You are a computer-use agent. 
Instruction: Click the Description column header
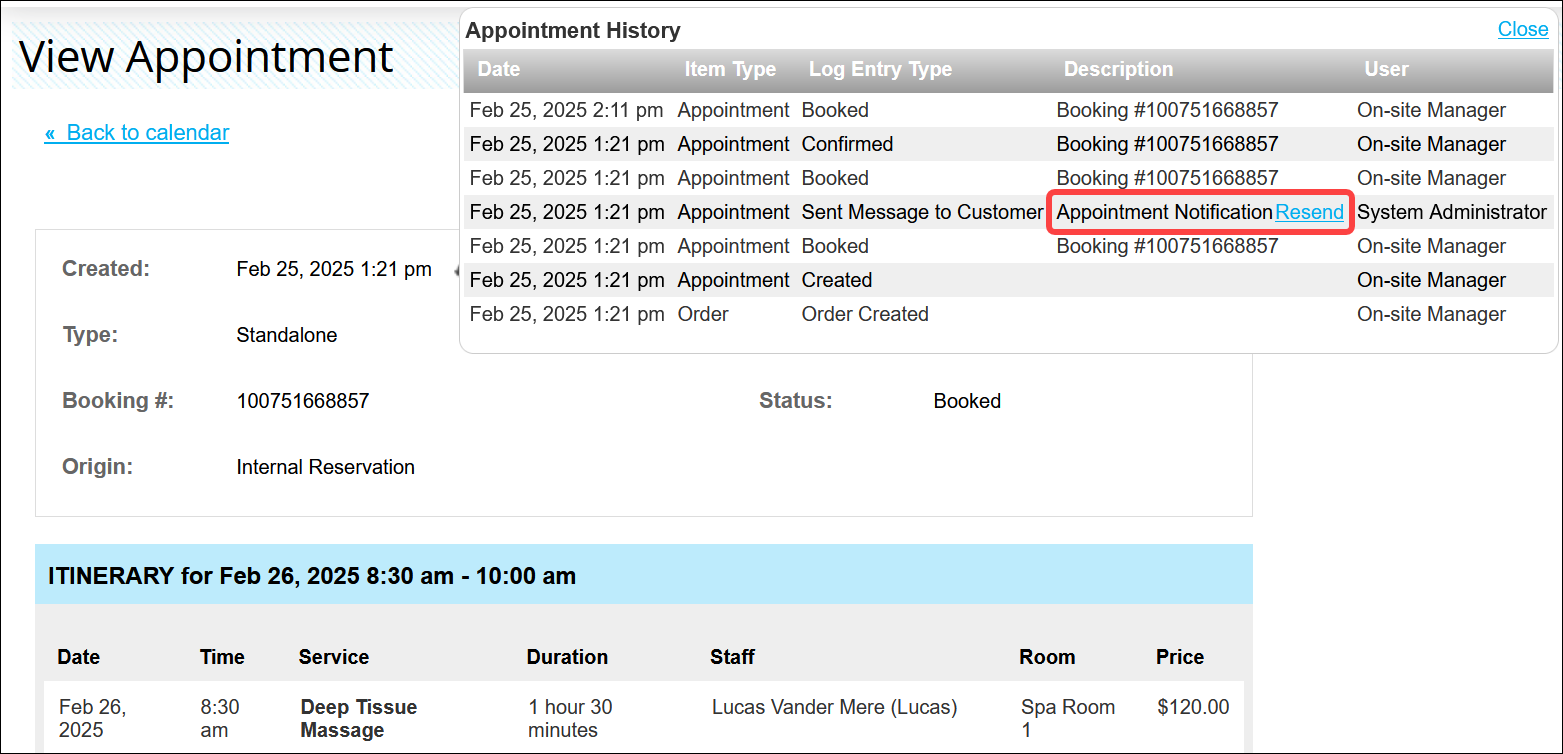pyautogui.click(x=1118, y=69)
